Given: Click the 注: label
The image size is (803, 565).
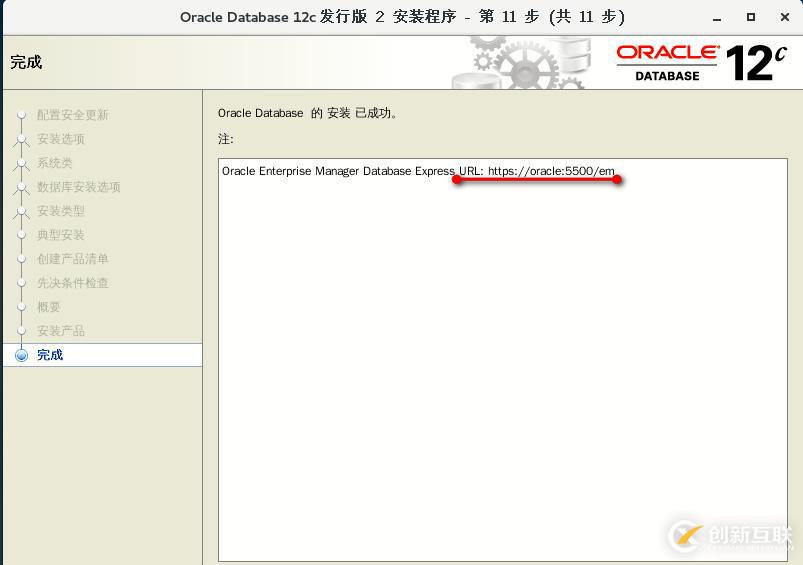Looking at the screenshot, I should (225, 139).
